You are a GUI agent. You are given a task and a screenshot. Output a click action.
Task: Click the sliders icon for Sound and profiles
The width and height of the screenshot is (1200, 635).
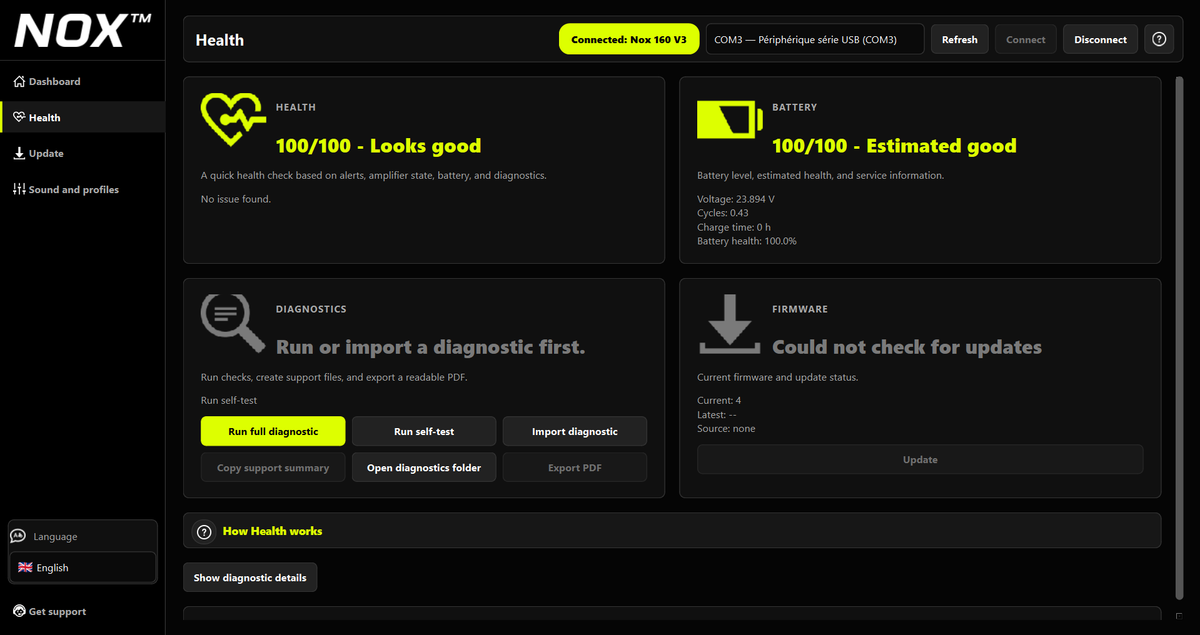[x=19, y=189]
